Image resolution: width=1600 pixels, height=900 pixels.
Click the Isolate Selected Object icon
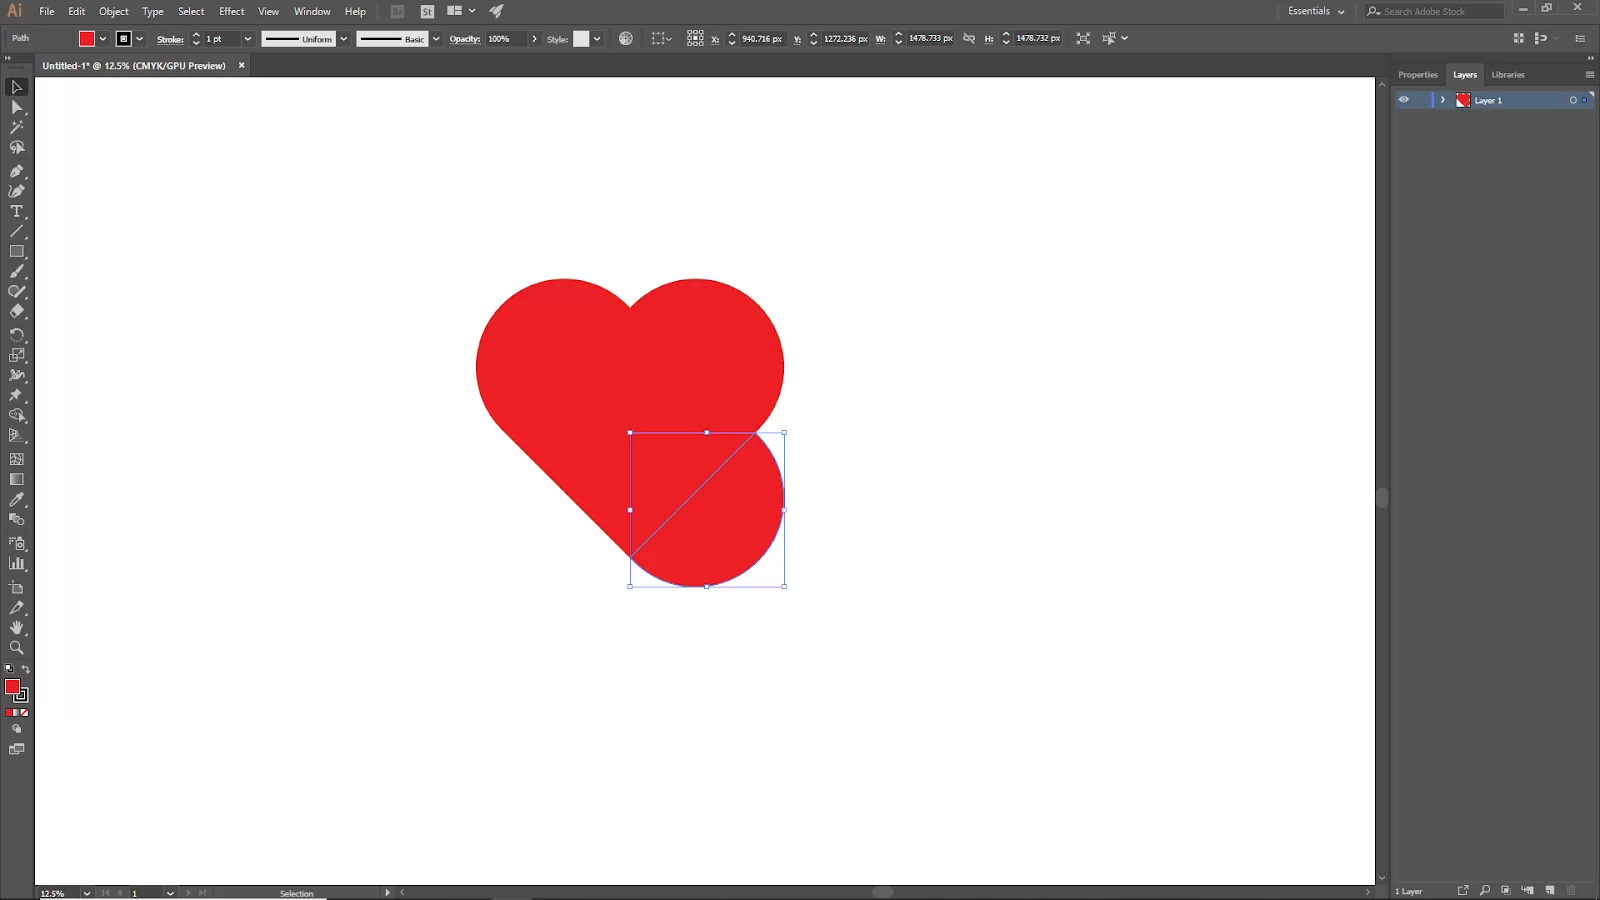(x=1083, y=38)
